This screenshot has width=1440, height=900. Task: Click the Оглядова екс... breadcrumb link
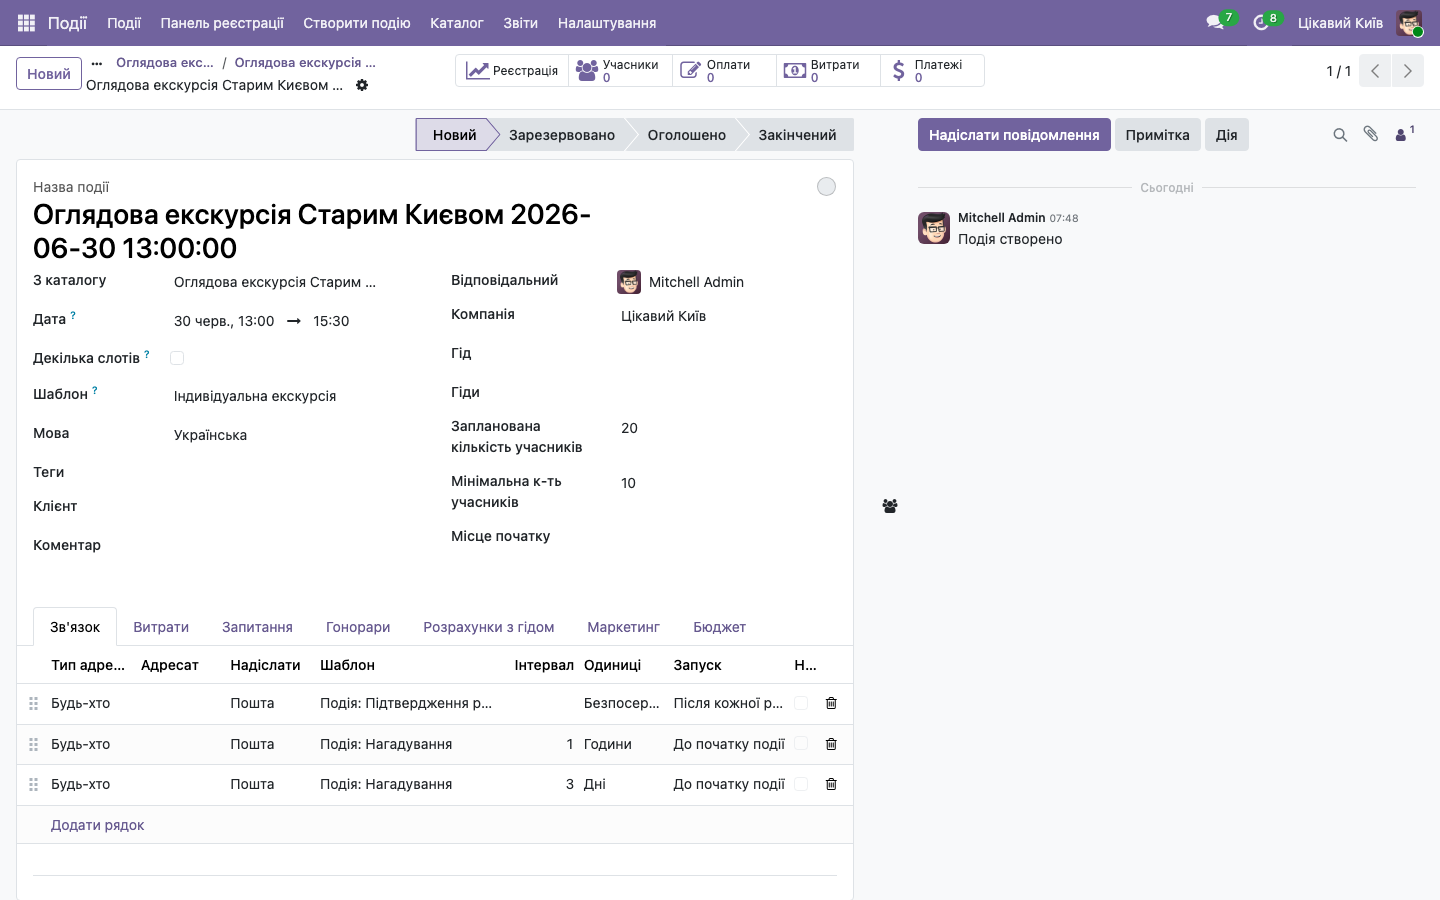(x=165, y=62)
